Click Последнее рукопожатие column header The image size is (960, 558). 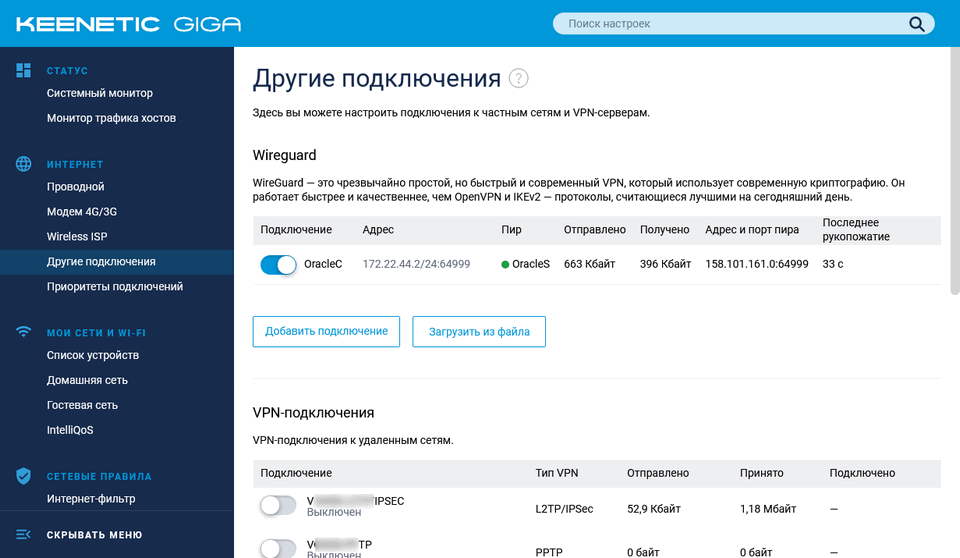[856, 230]
